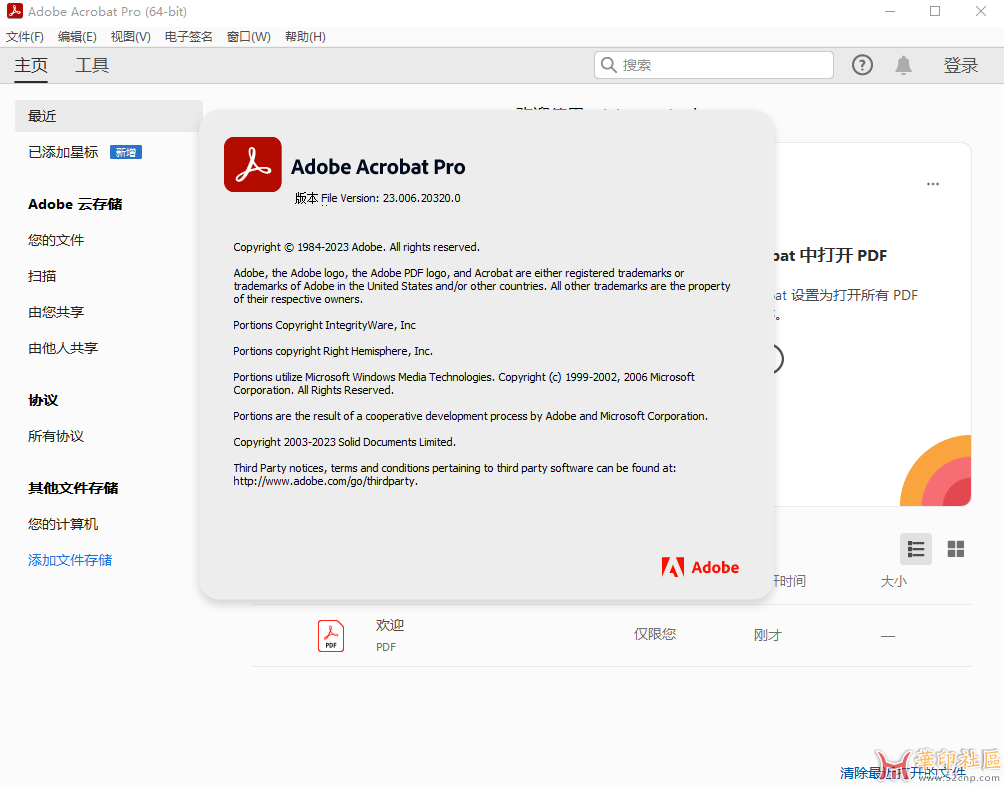This screenshot has height=785, width=1004.
Task: Open the notifications bell icon
Action: 903,65
